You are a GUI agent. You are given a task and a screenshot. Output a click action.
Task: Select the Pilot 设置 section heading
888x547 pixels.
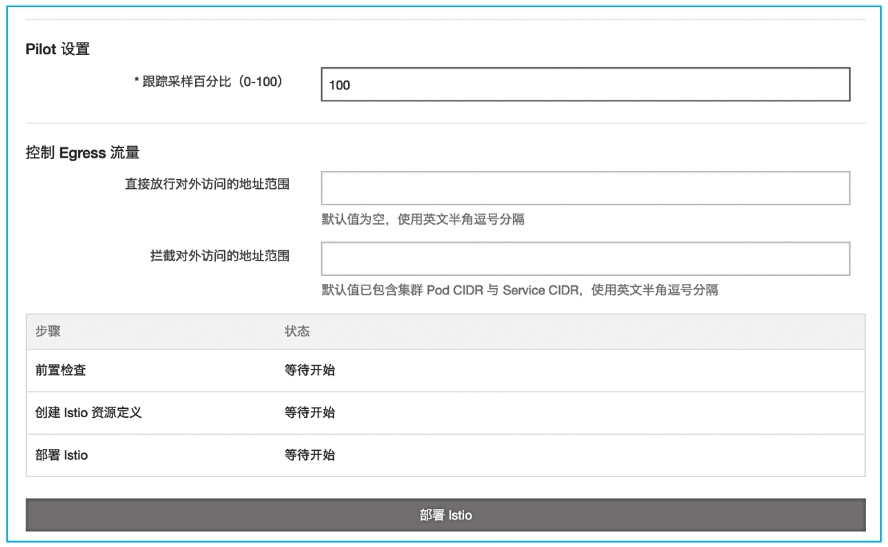coord(57,49)
